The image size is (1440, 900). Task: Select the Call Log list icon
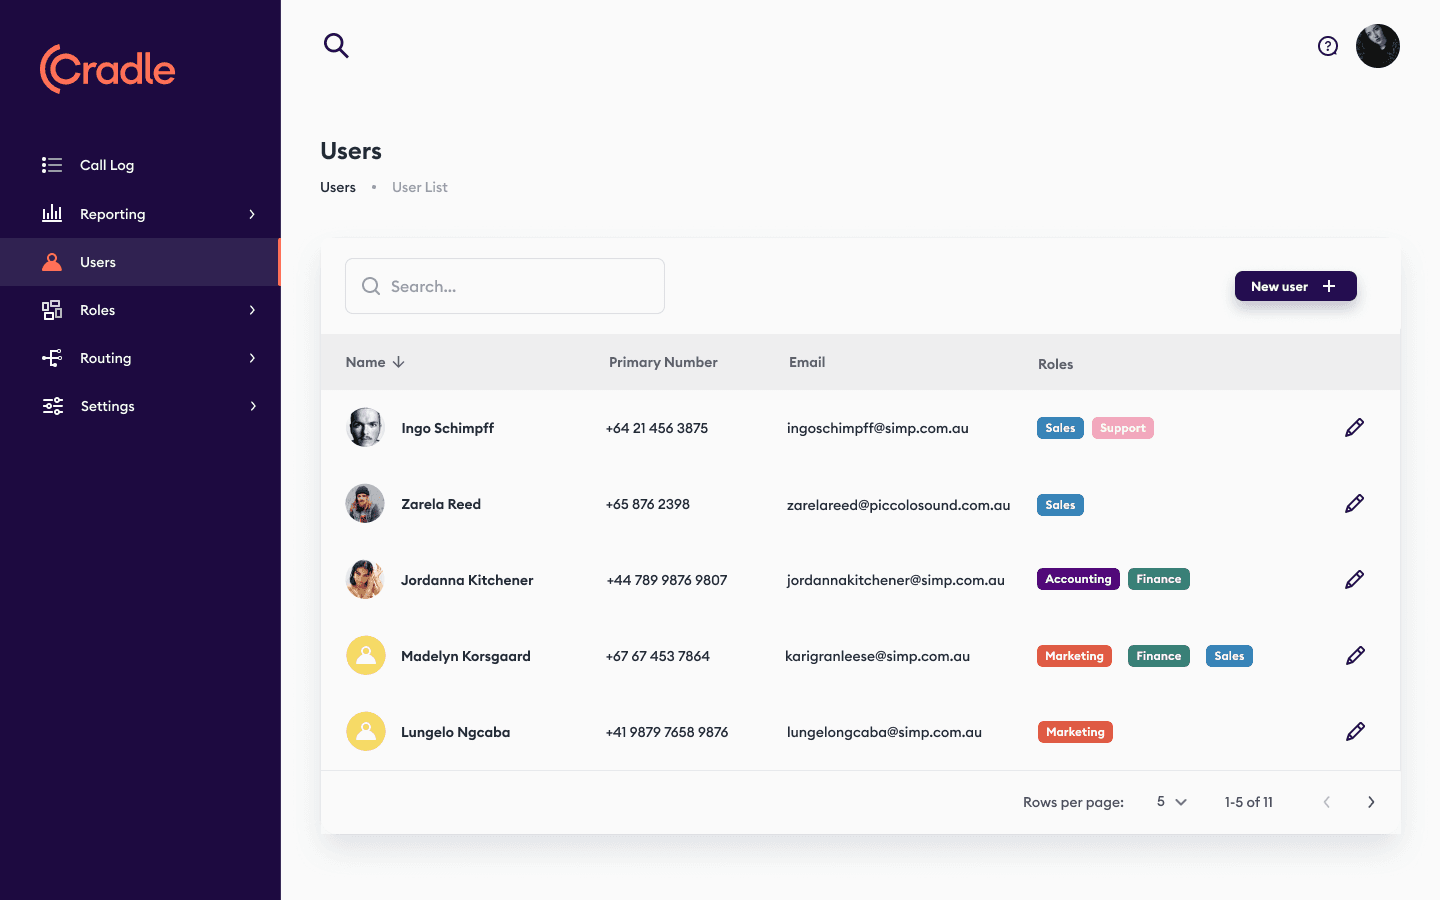click(x=51, y=164)
